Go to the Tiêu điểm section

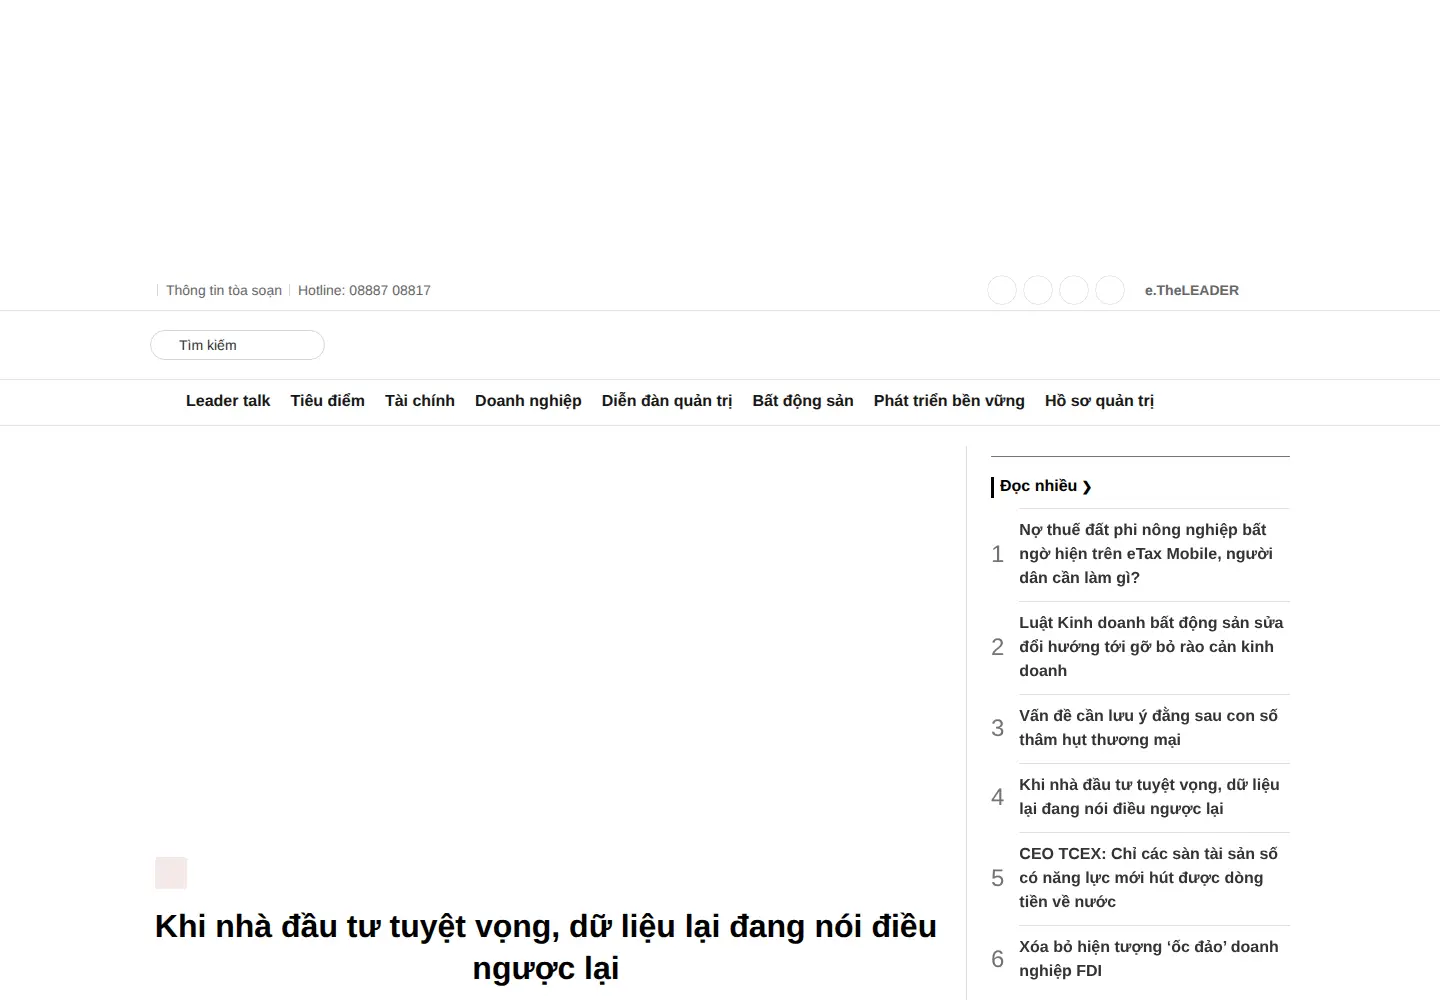(328, 401)
